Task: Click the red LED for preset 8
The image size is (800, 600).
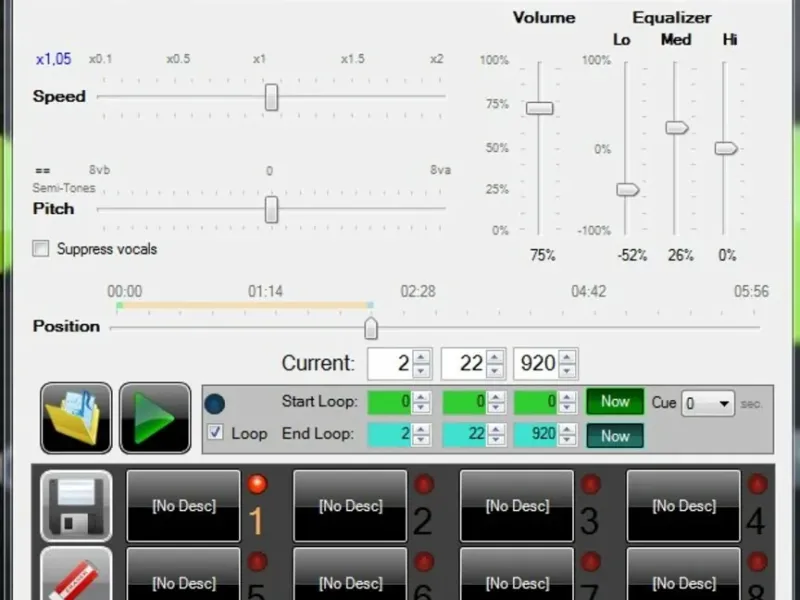Action: [757, 561]
